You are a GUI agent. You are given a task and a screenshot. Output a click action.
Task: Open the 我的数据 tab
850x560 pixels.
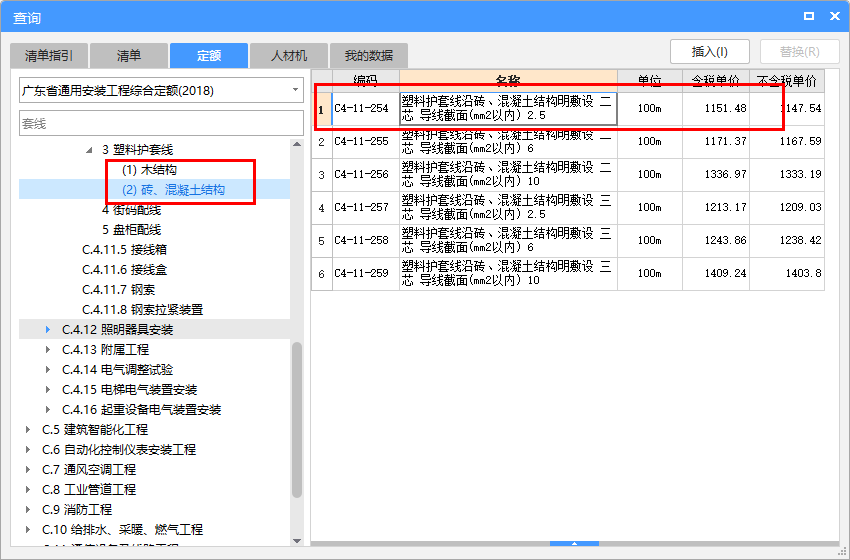coord(369,56)
